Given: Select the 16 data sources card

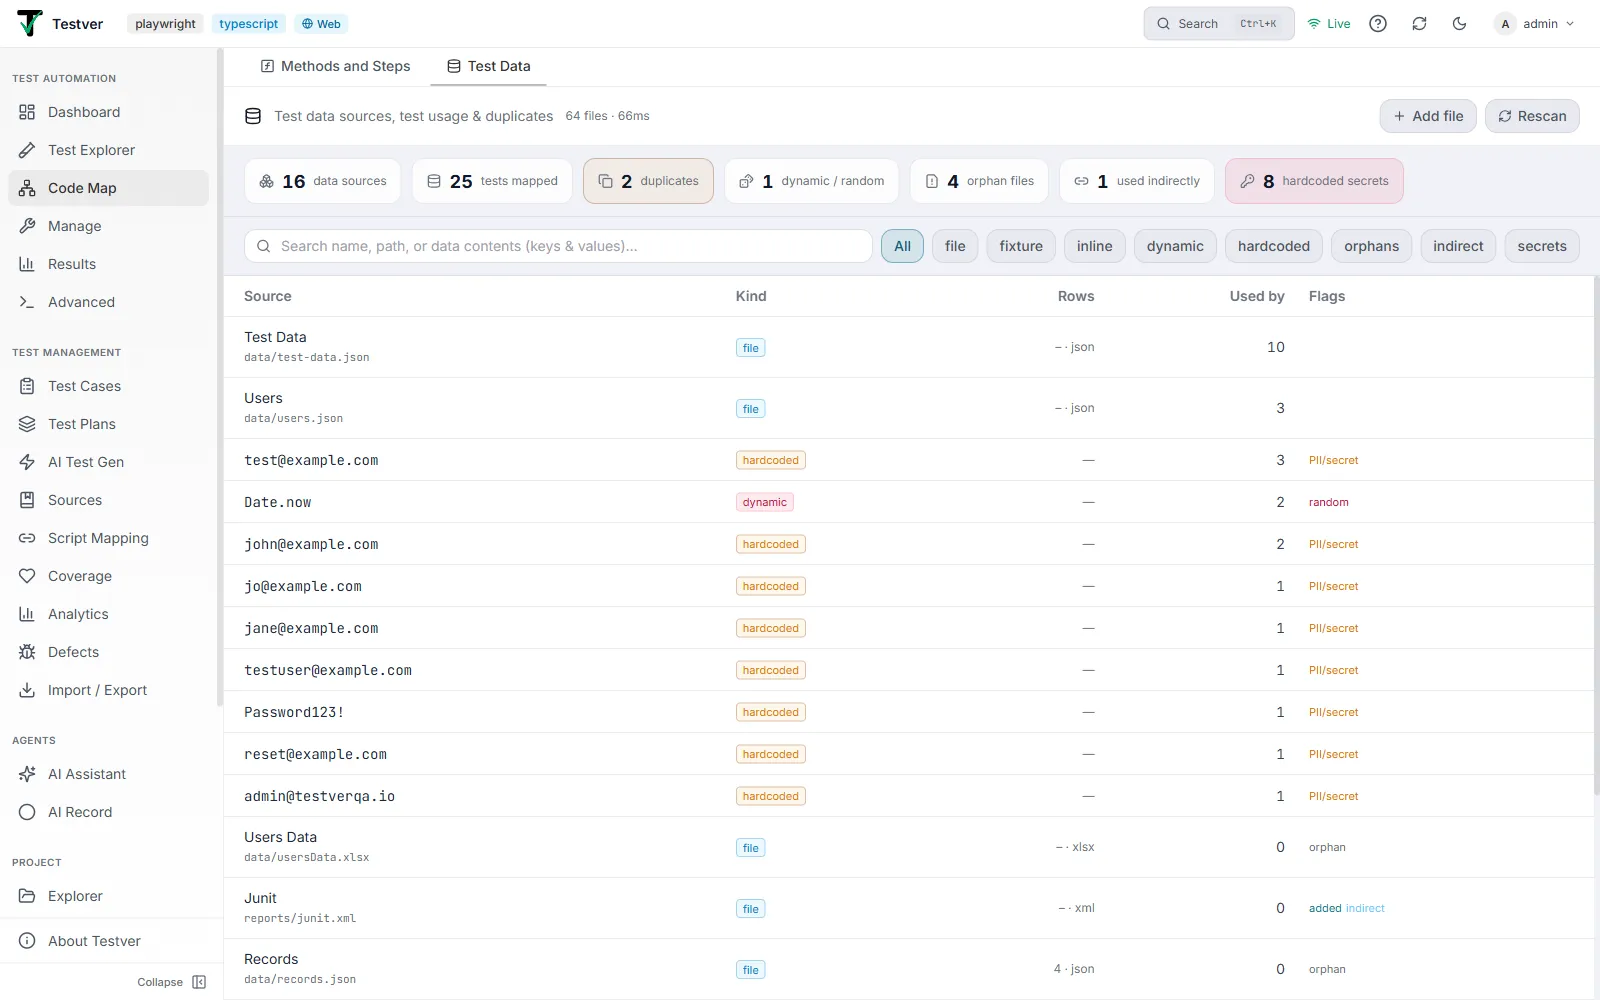Looking at the screenshot, I should point(322,181).
